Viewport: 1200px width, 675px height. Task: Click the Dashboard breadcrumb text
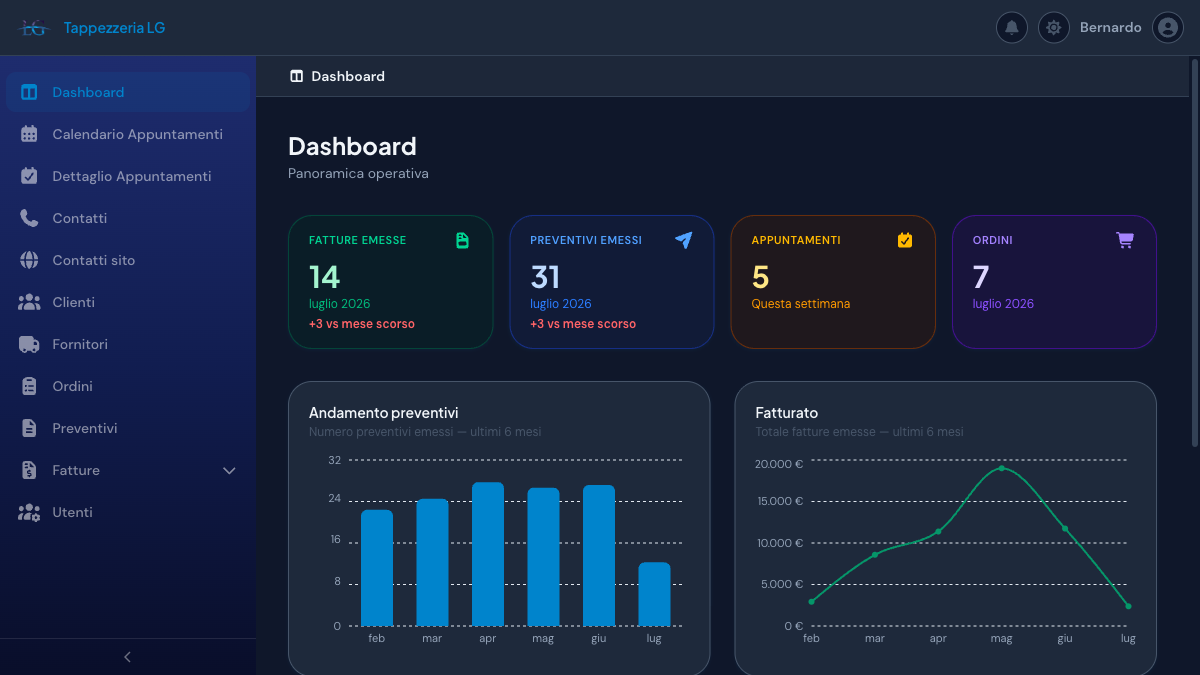(348, 76)
